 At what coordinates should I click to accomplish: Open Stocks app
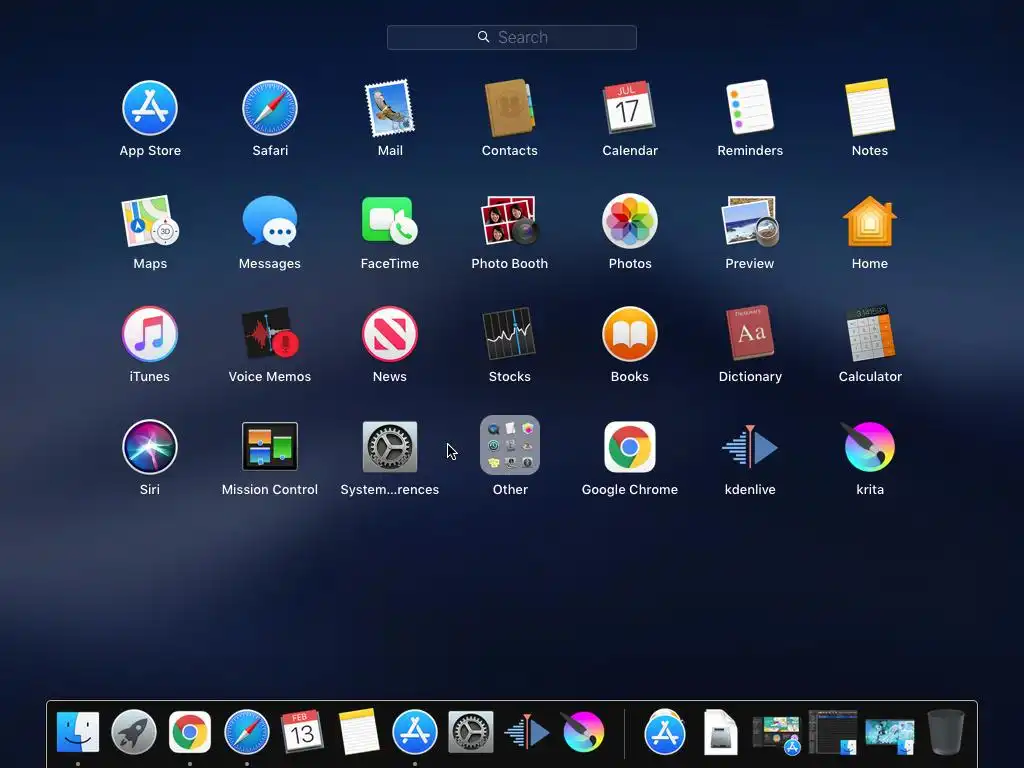[509, 334]
